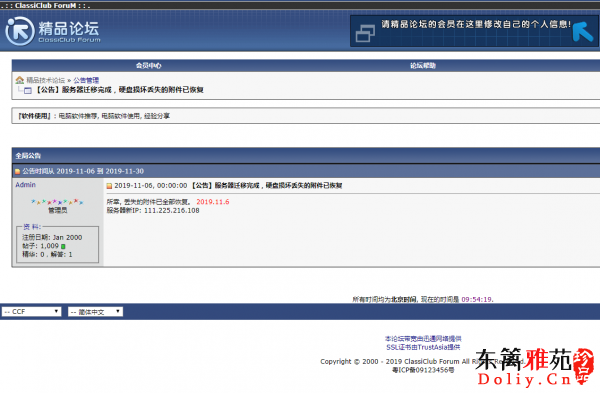Click the blue arrow icon in banner
The height and width of the screenshot is (393, 600).
pyautogui.click(x=582, y=31)
